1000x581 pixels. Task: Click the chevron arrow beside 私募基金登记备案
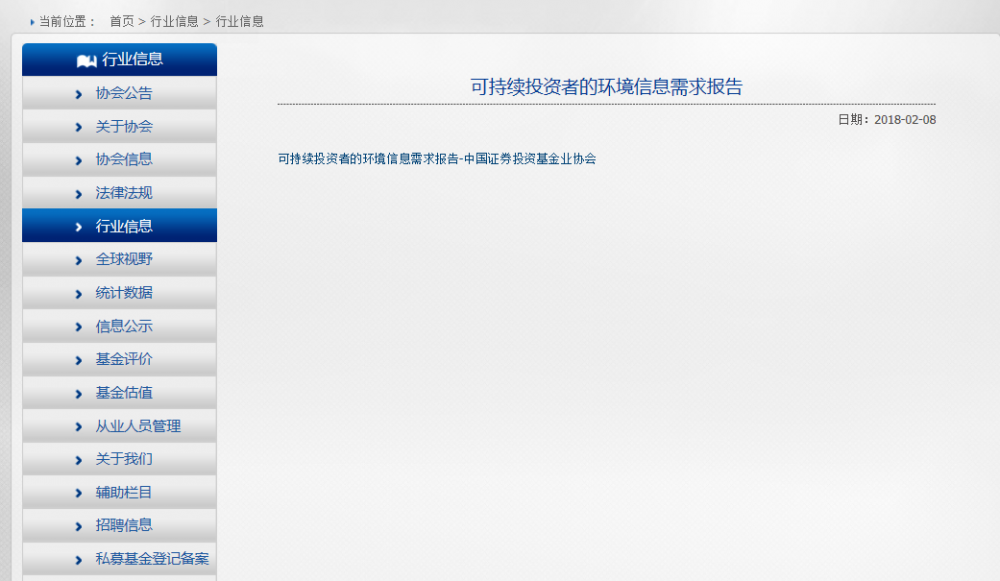pos(78,560)
